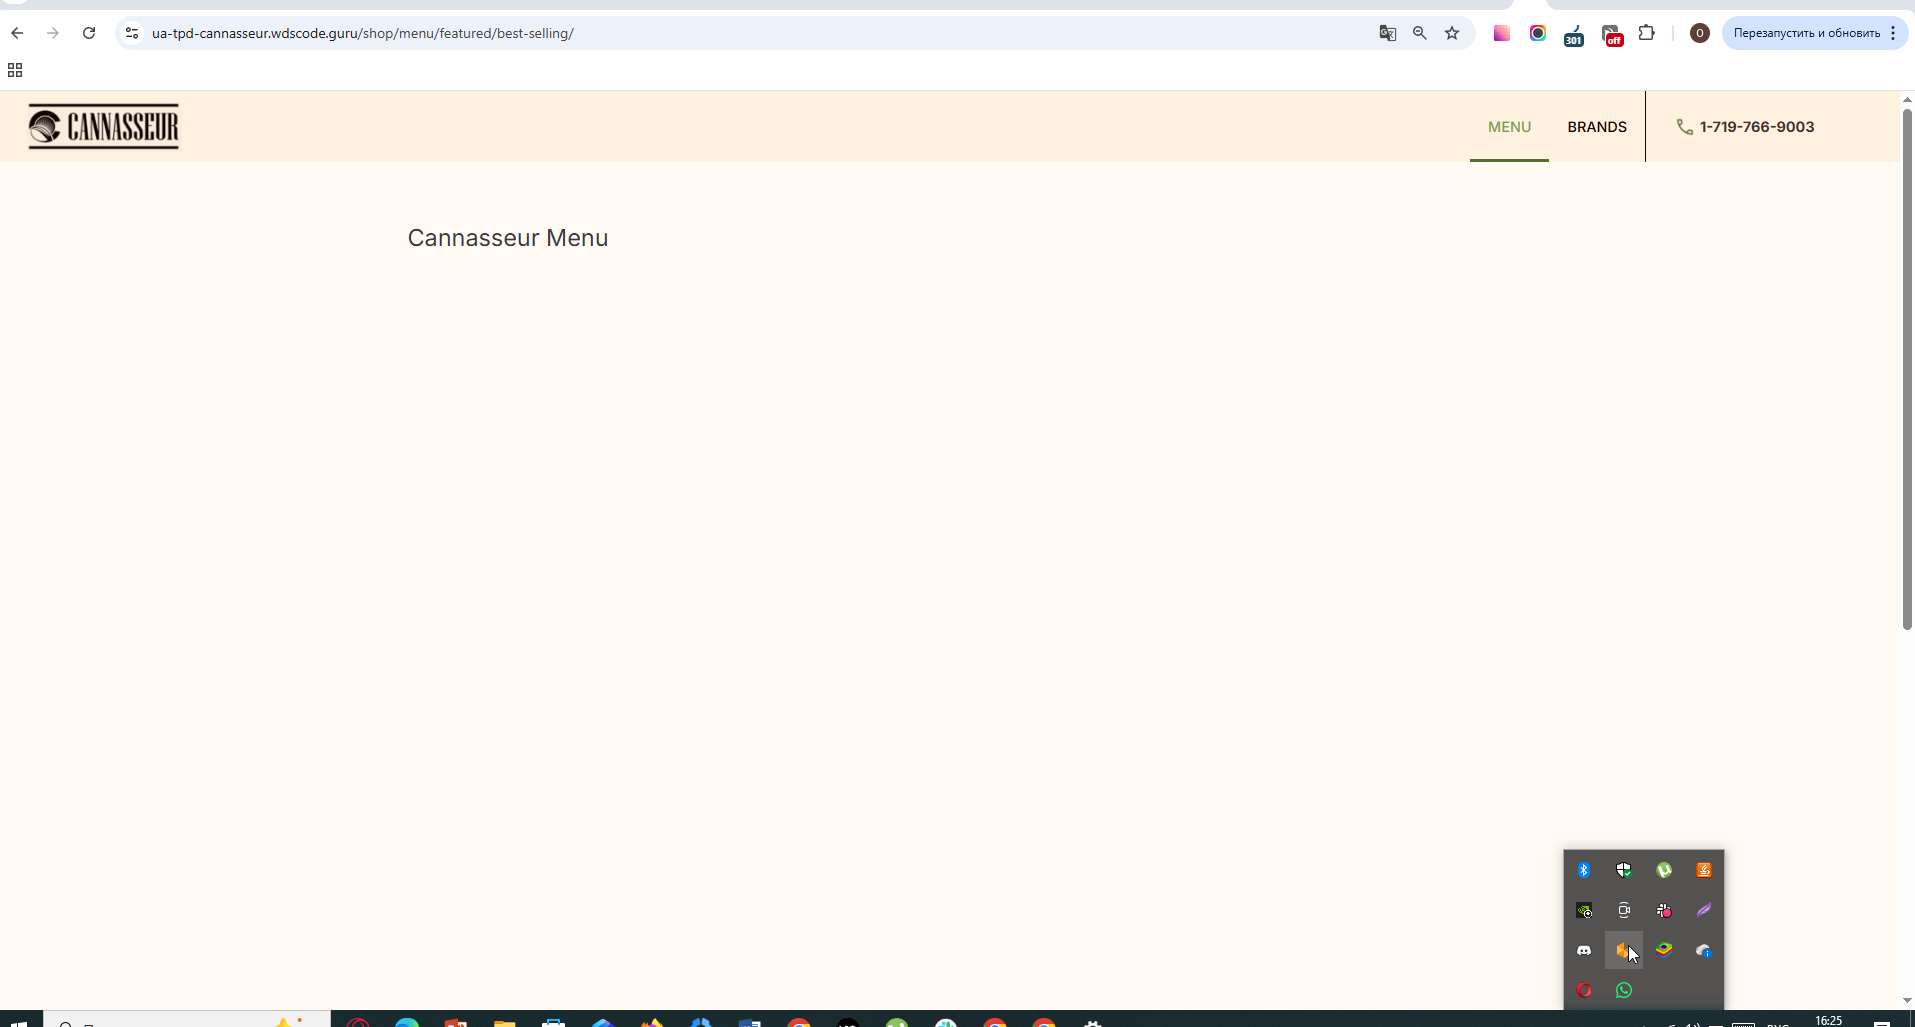Bookmark this page with the star icon

(x=1452, y=33)
